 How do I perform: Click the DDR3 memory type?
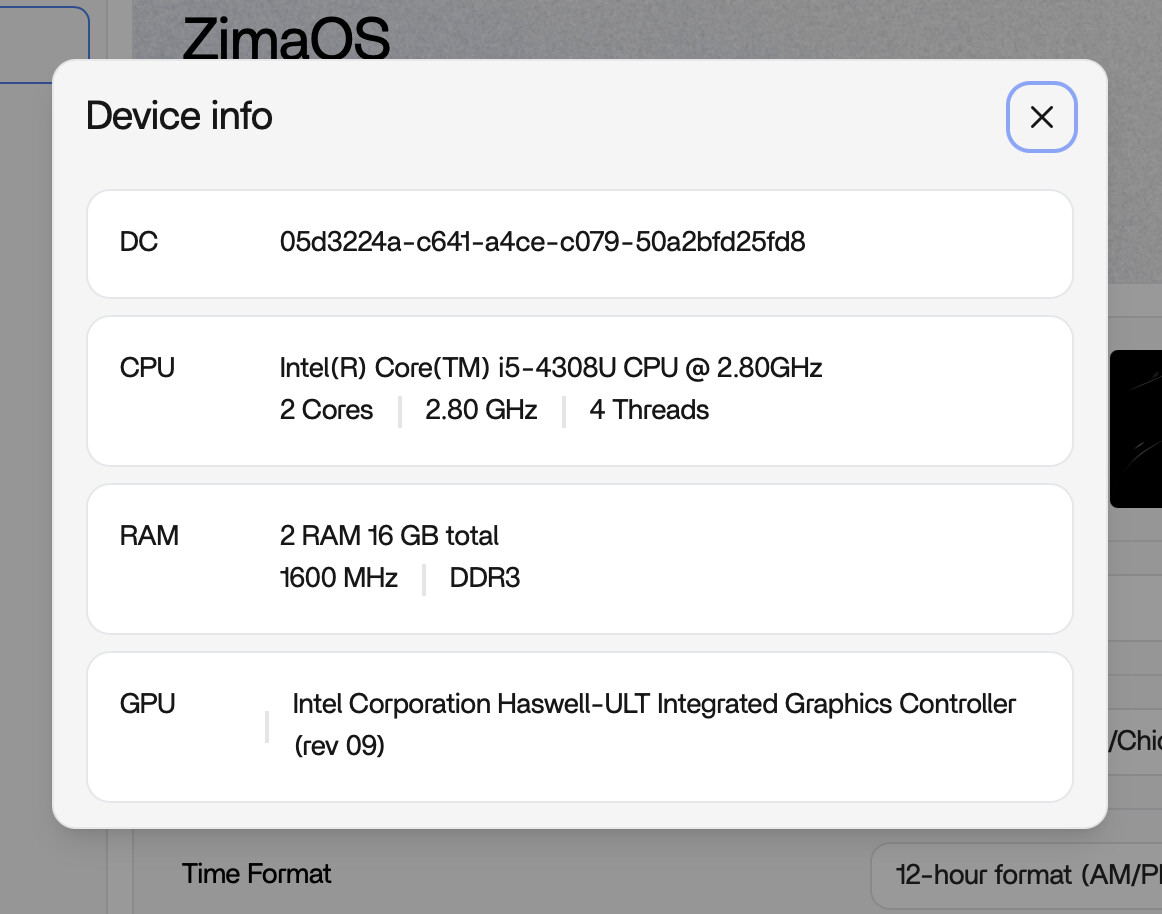485,578
